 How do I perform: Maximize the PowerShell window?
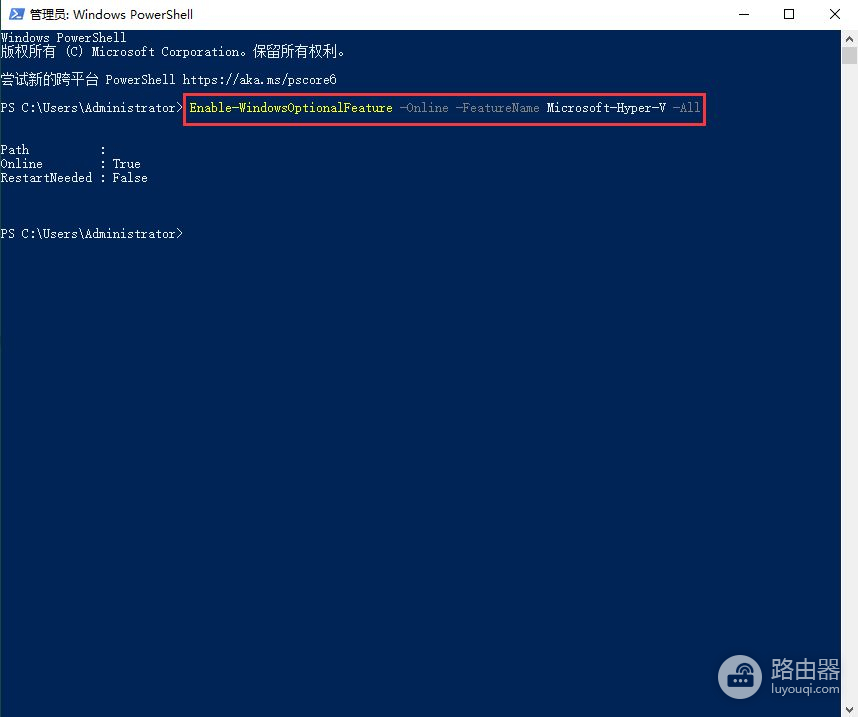click(x=789, y=14)
